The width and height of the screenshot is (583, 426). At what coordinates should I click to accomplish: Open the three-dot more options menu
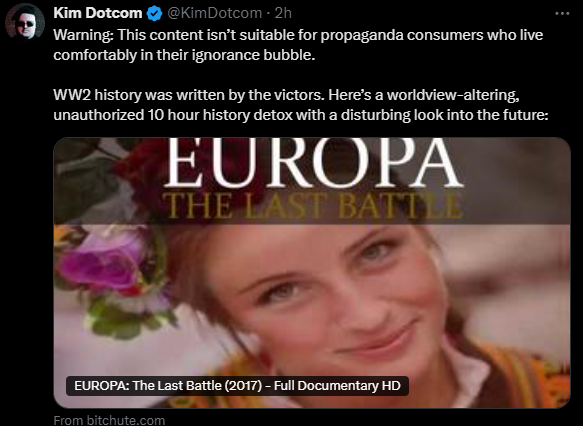tap(562, 13)
